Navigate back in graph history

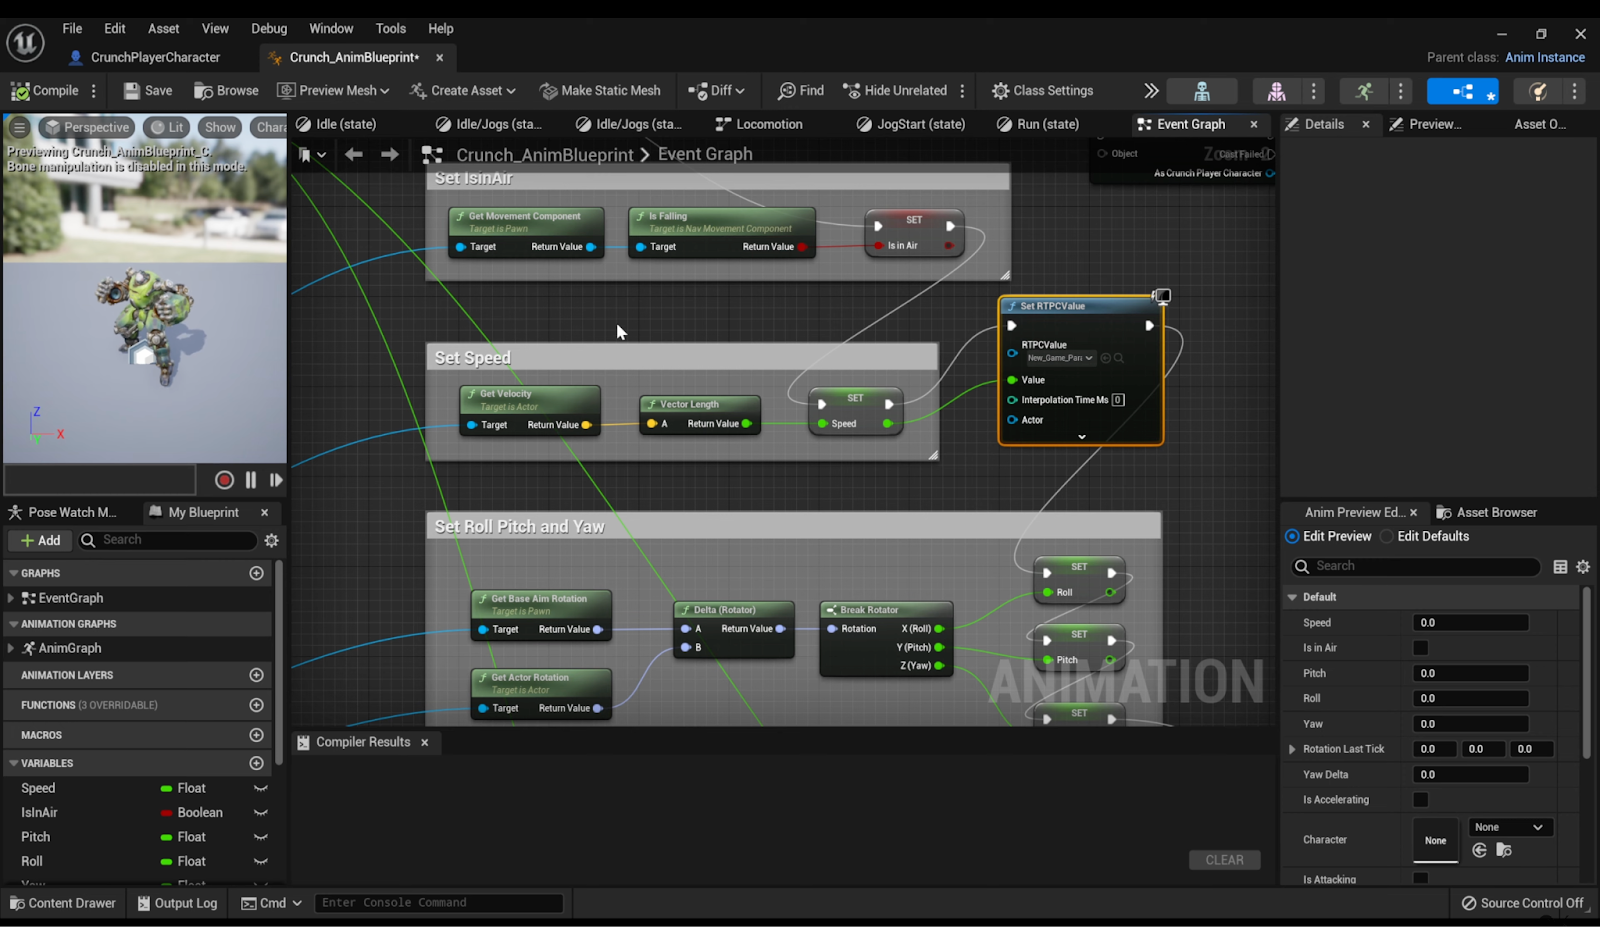pos(353,154)
